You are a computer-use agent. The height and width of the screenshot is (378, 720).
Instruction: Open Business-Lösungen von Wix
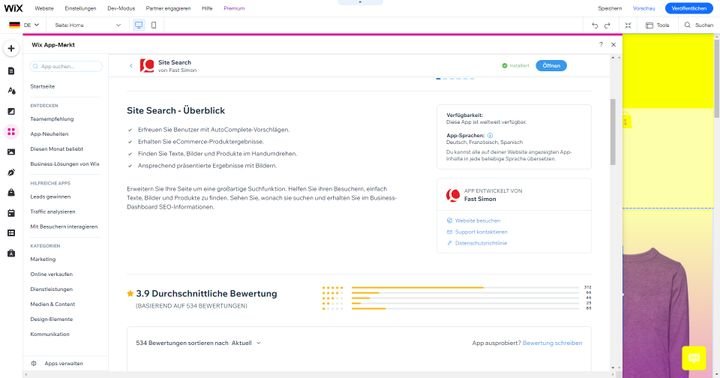click(65, 164)
